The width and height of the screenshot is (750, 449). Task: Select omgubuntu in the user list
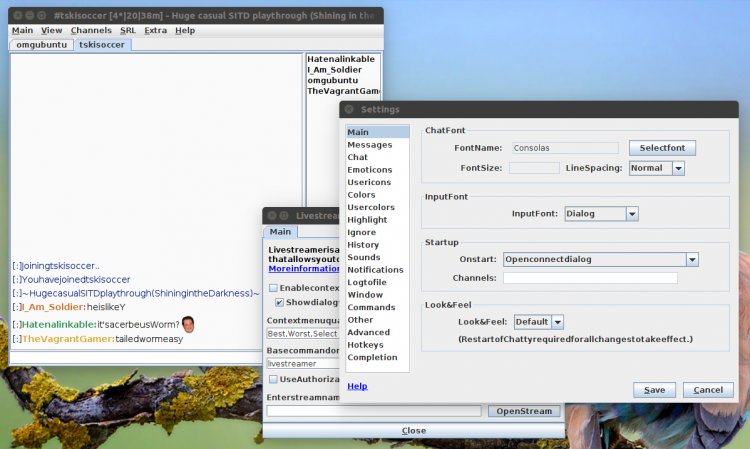[332, 80]
